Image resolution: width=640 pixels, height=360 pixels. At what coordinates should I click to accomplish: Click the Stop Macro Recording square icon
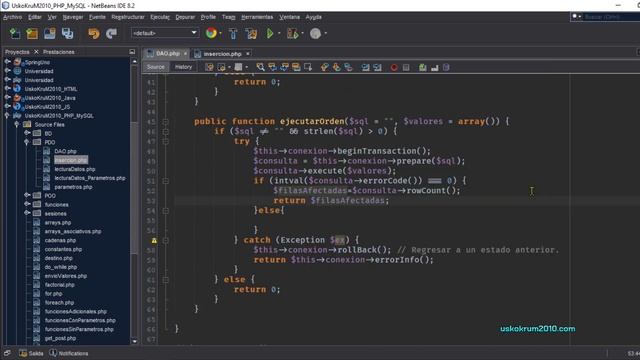406,68
